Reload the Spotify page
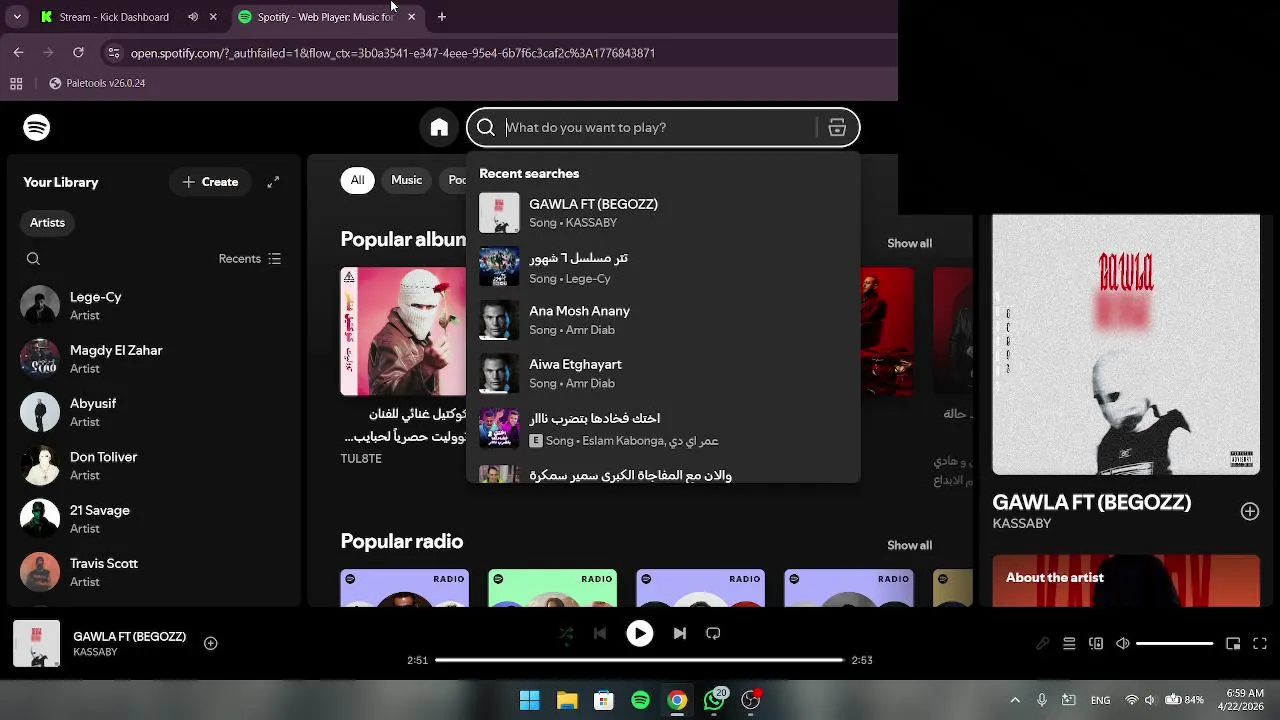The height and width of the screenshot is (720, 1280). pyautogui.click(x=78, y=53)
